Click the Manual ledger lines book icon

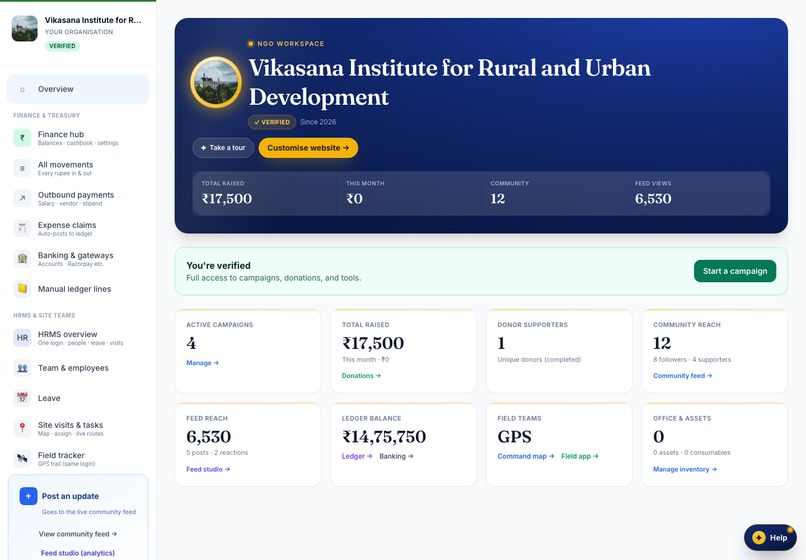coord(22,289)
